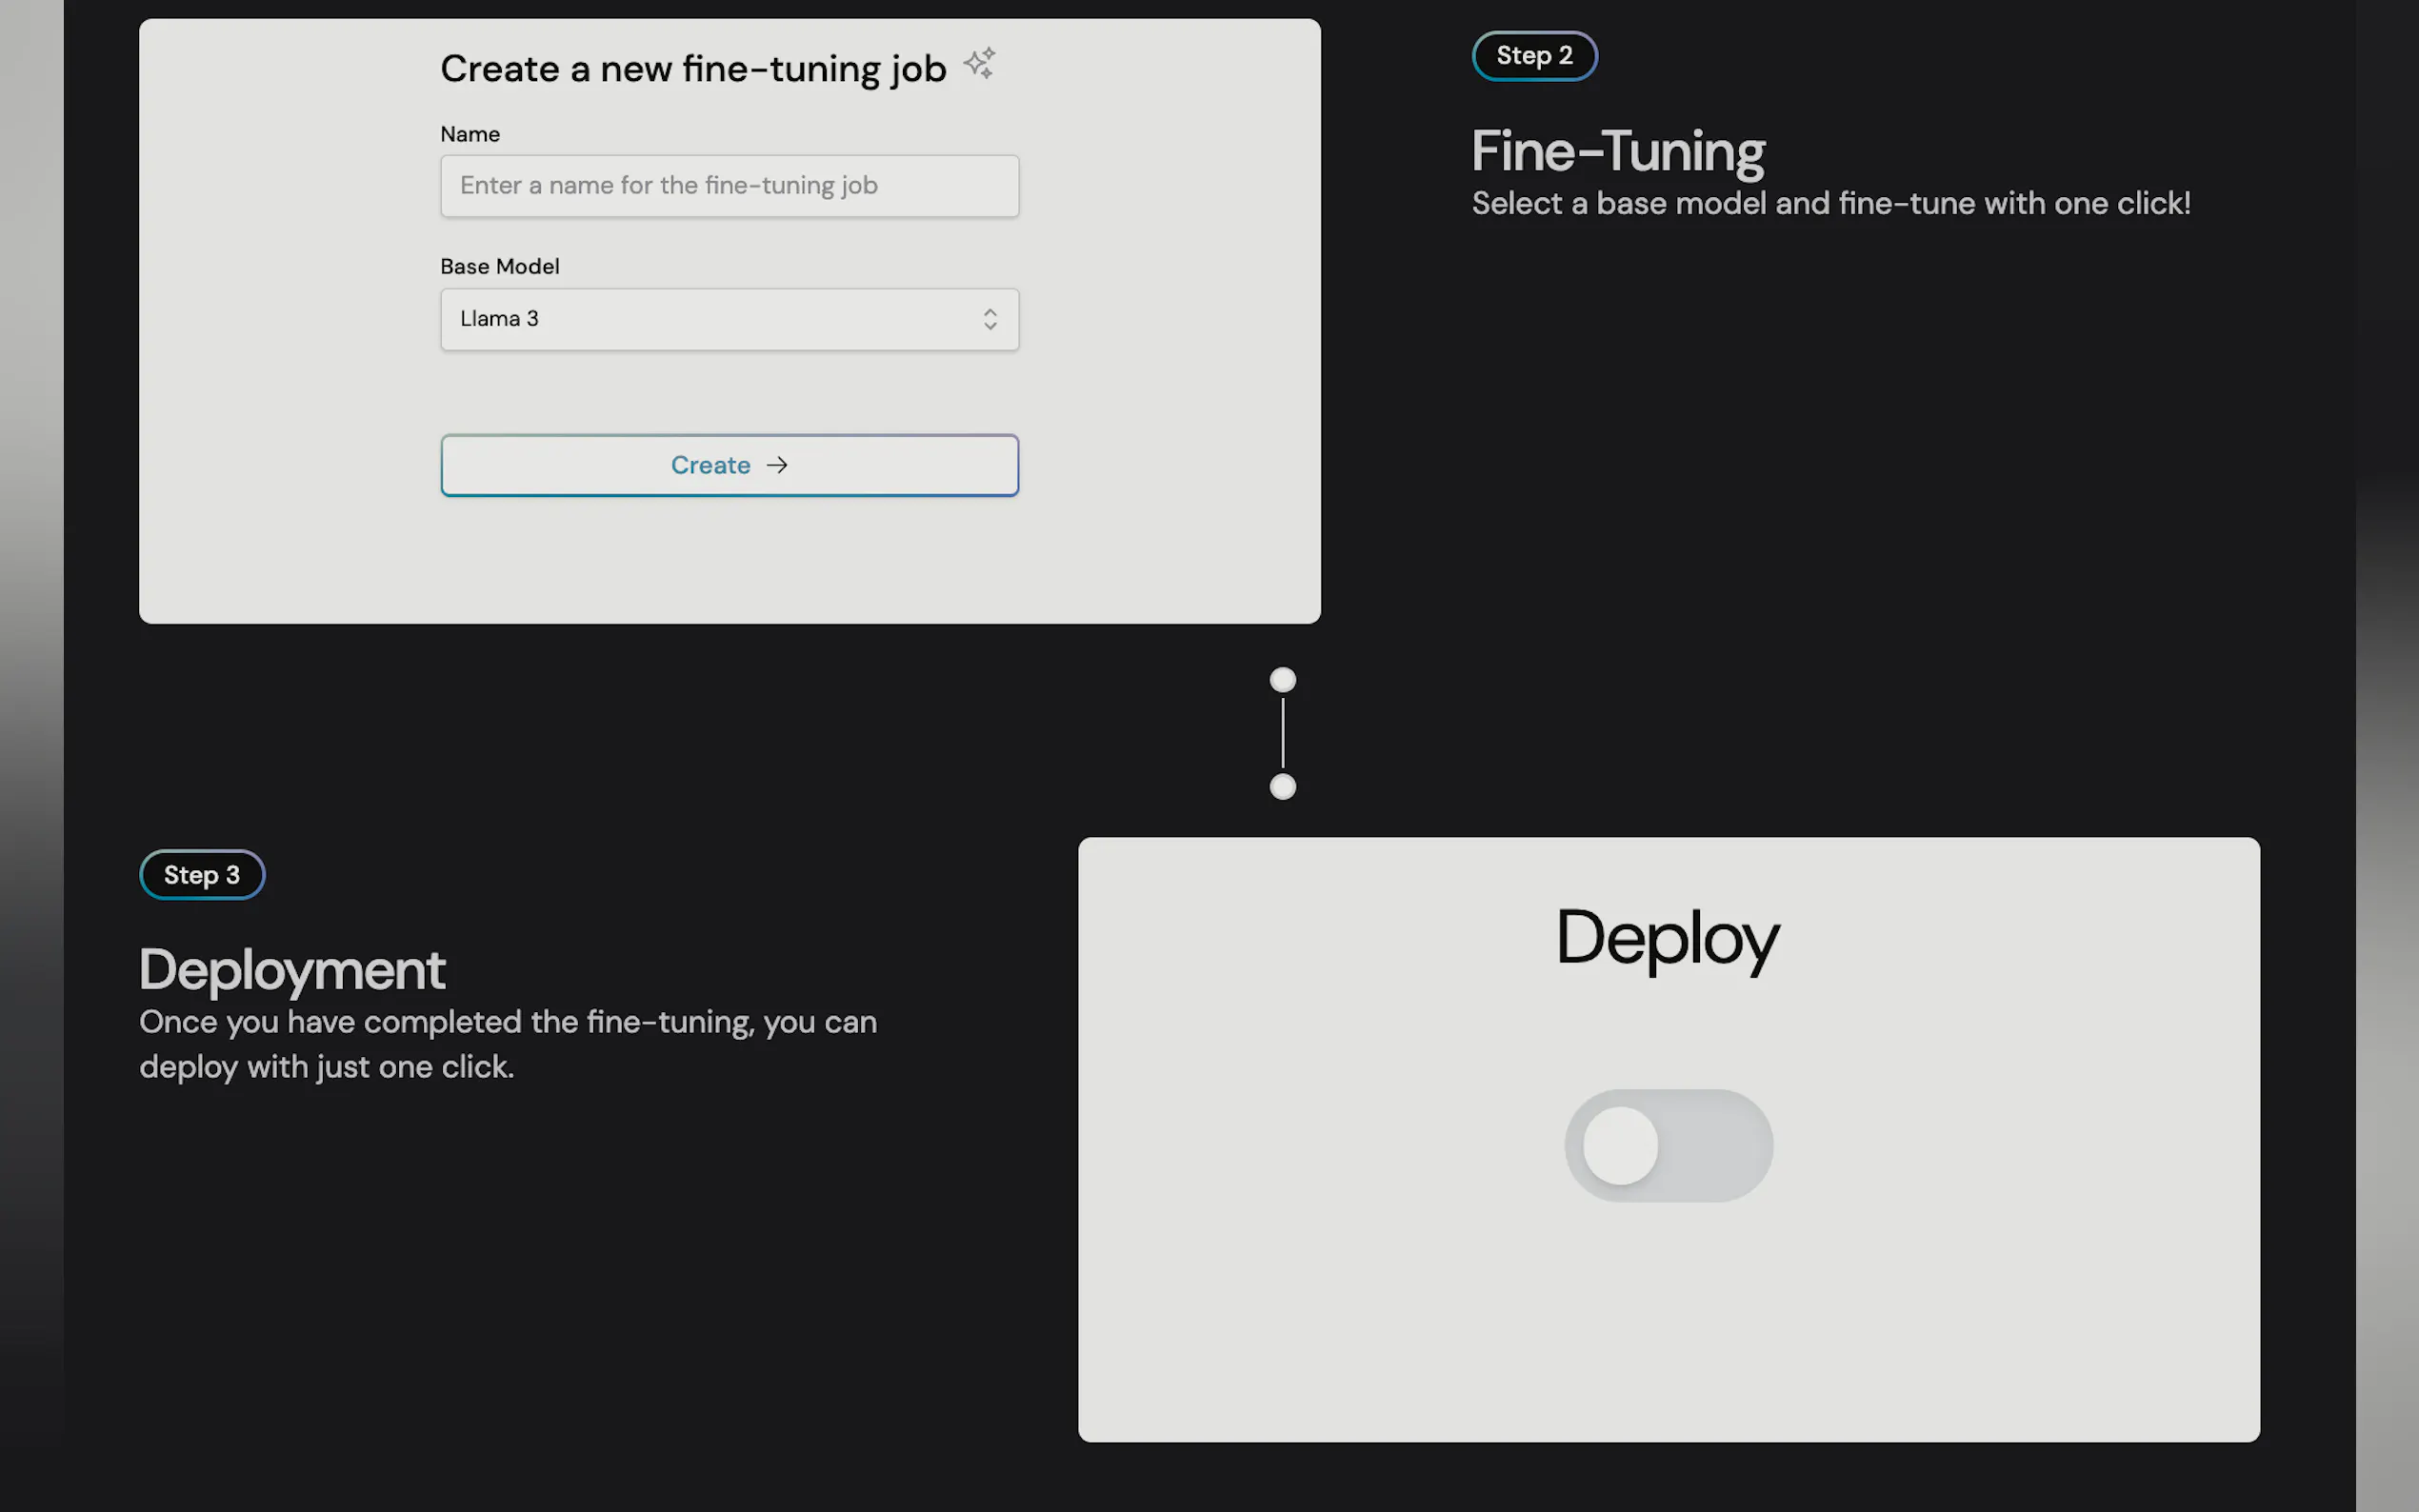Click the sparkles icon beside job title
The image size is (2419, 1512).
click(979, 64)
